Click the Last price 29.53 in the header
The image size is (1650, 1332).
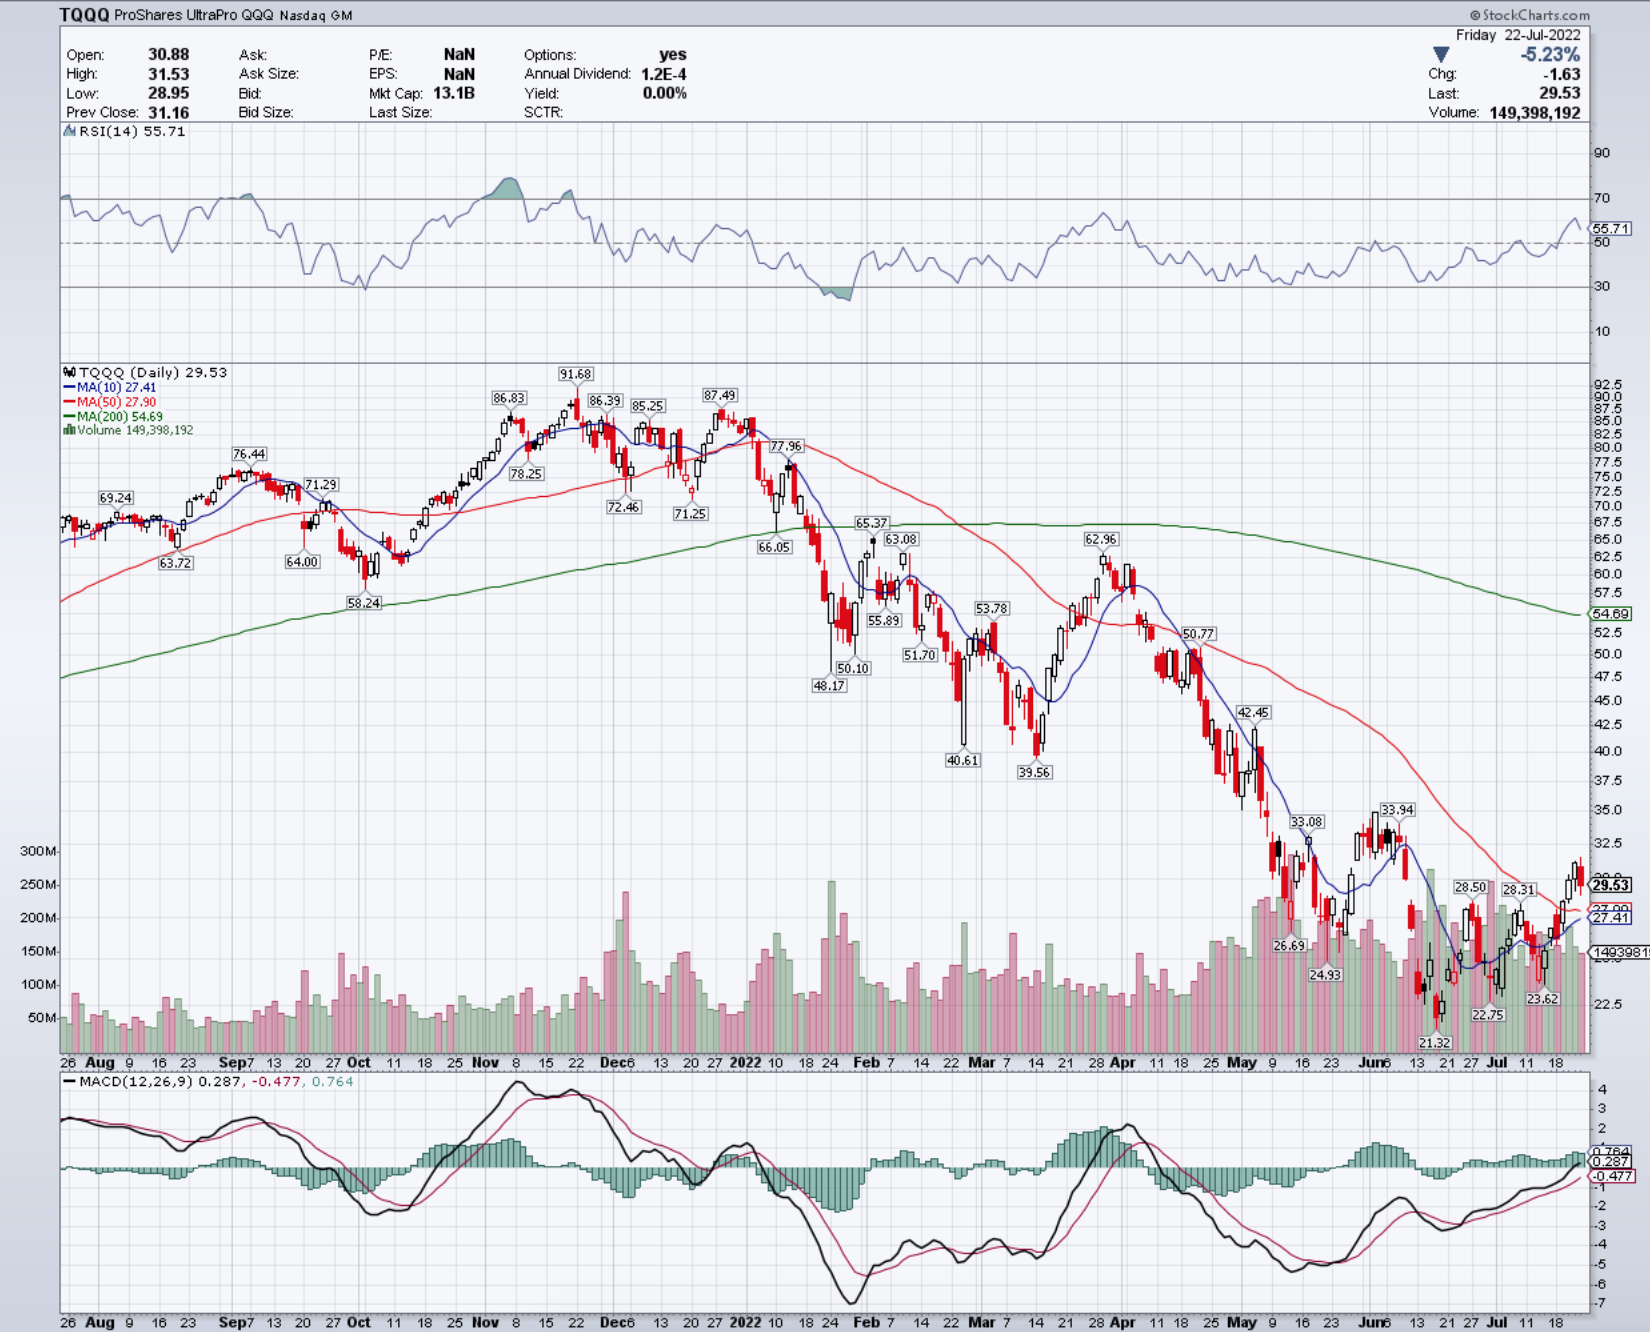[x=1560, y=93]
